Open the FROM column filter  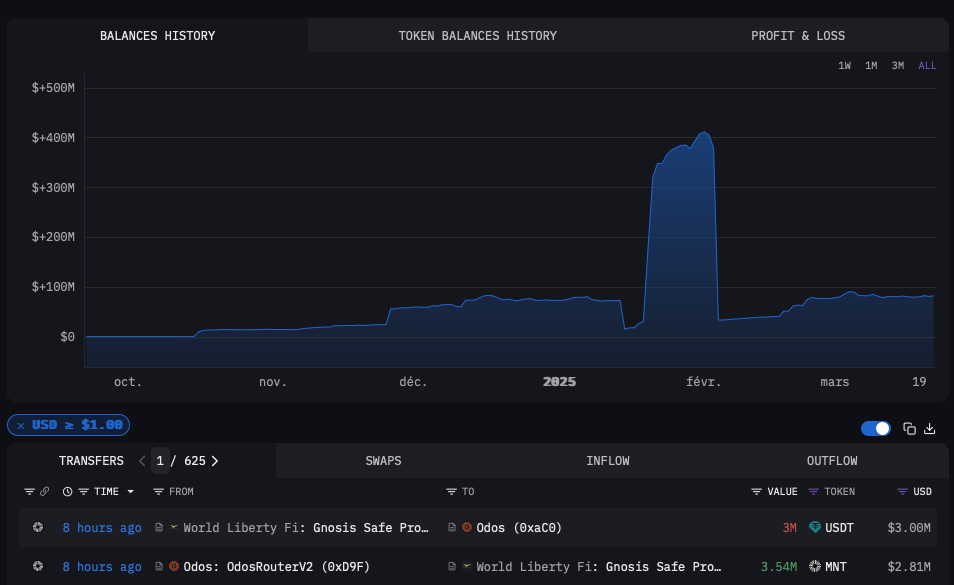[x=158, y=491]
